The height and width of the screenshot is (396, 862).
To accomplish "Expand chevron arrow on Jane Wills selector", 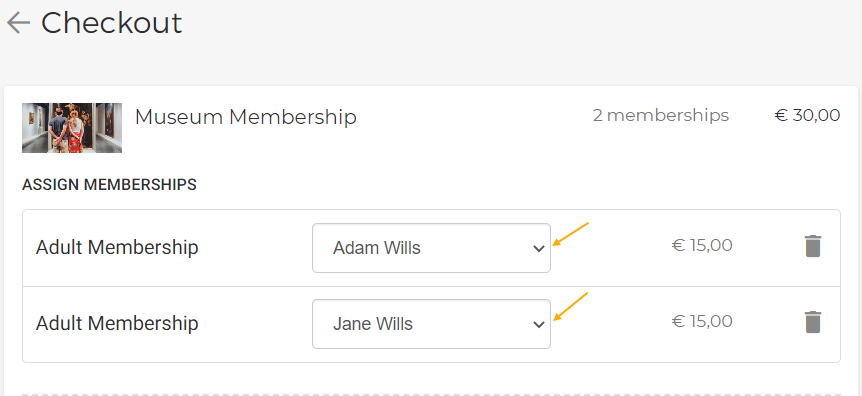I will click(539, 324).
